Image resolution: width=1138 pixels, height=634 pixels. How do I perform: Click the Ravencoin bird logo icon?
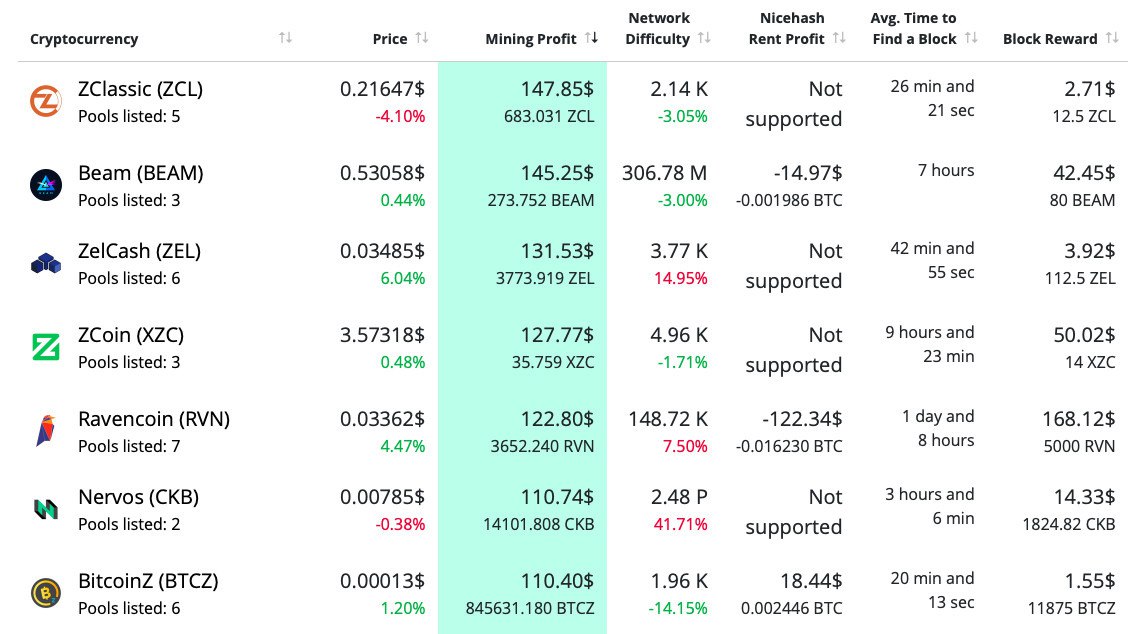click(x=45, y=431)
